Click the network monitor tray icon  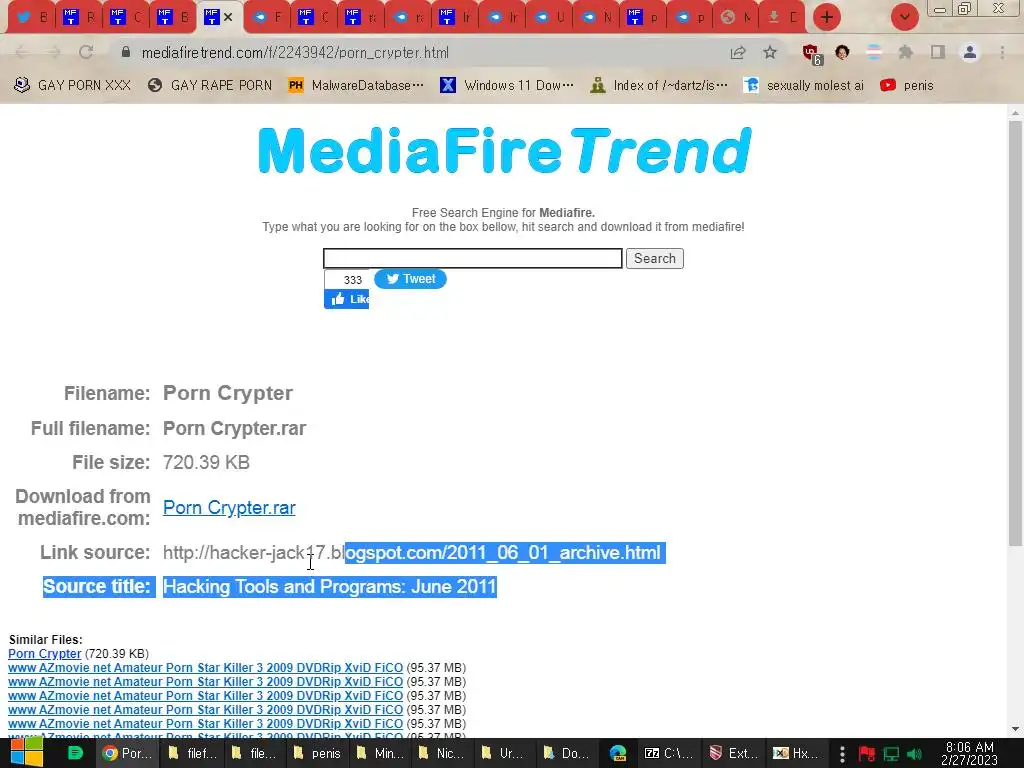coord(891,754)
